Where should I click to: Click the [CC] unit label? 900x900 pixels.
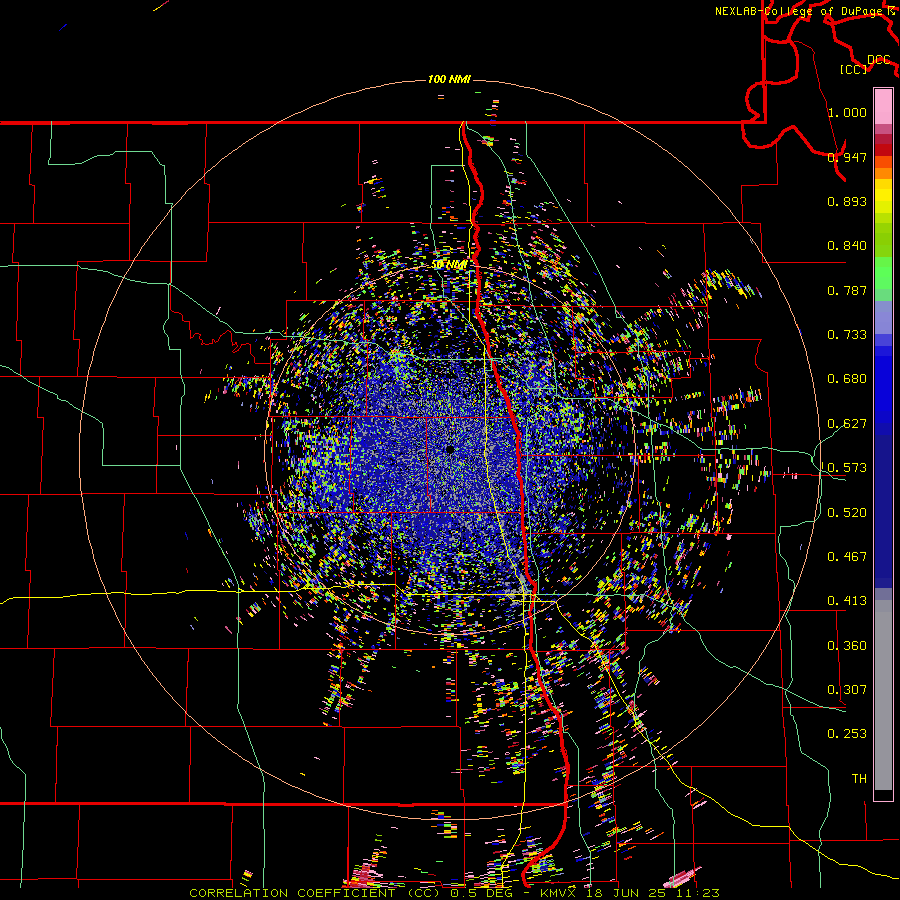(x=854, y=69)
